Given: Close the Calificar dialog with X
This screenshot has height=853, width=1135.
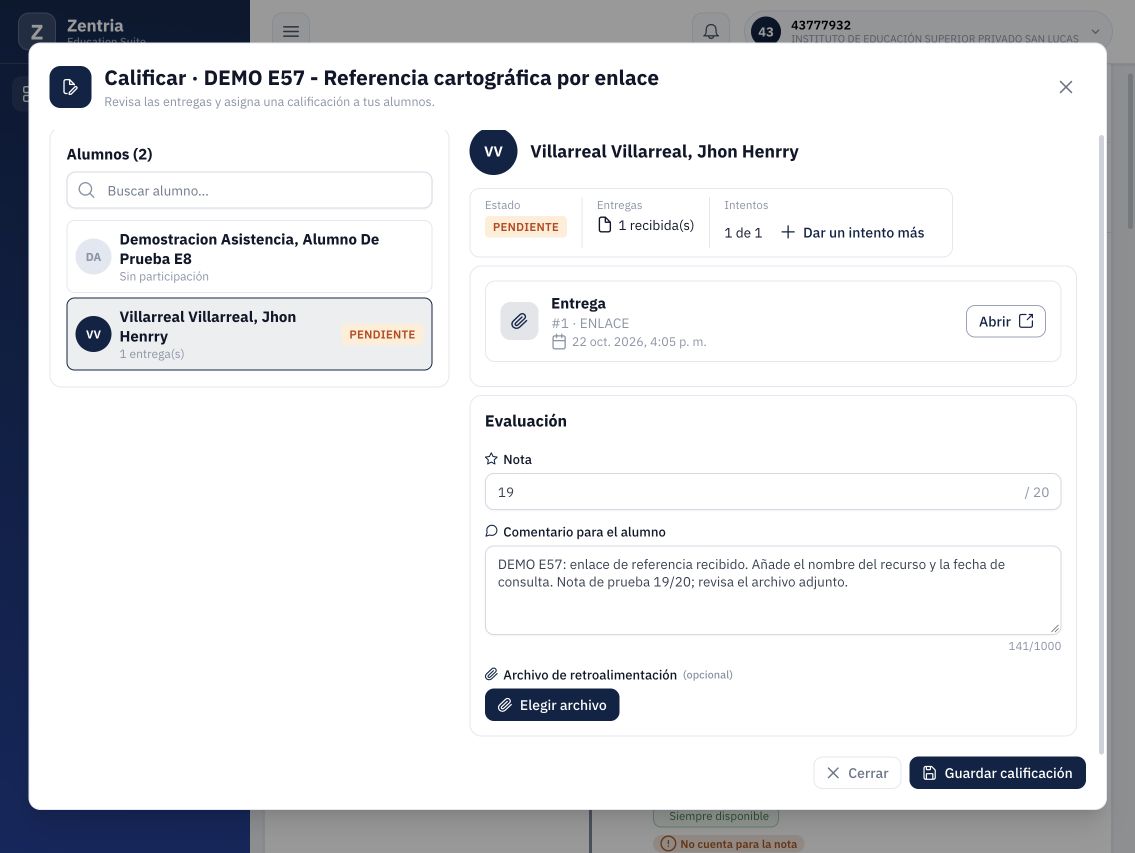Looking at the screenshot, I should click(1066, 87).
